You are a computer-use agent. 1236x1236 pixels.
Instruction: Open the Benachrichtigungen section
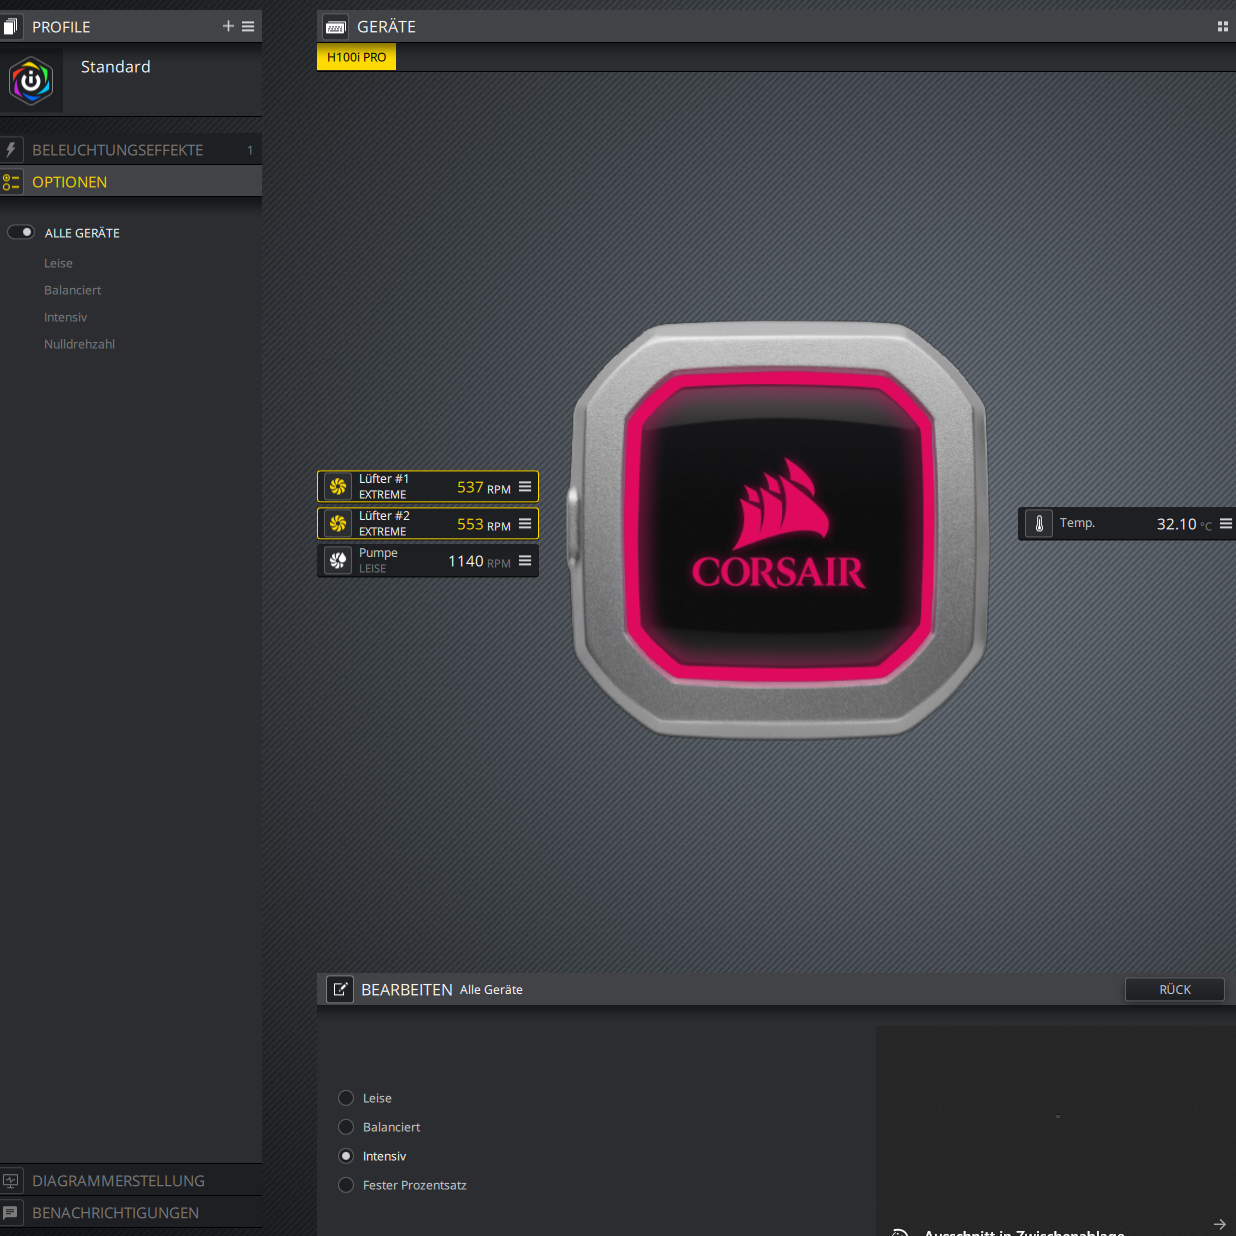pos(131,1212)
